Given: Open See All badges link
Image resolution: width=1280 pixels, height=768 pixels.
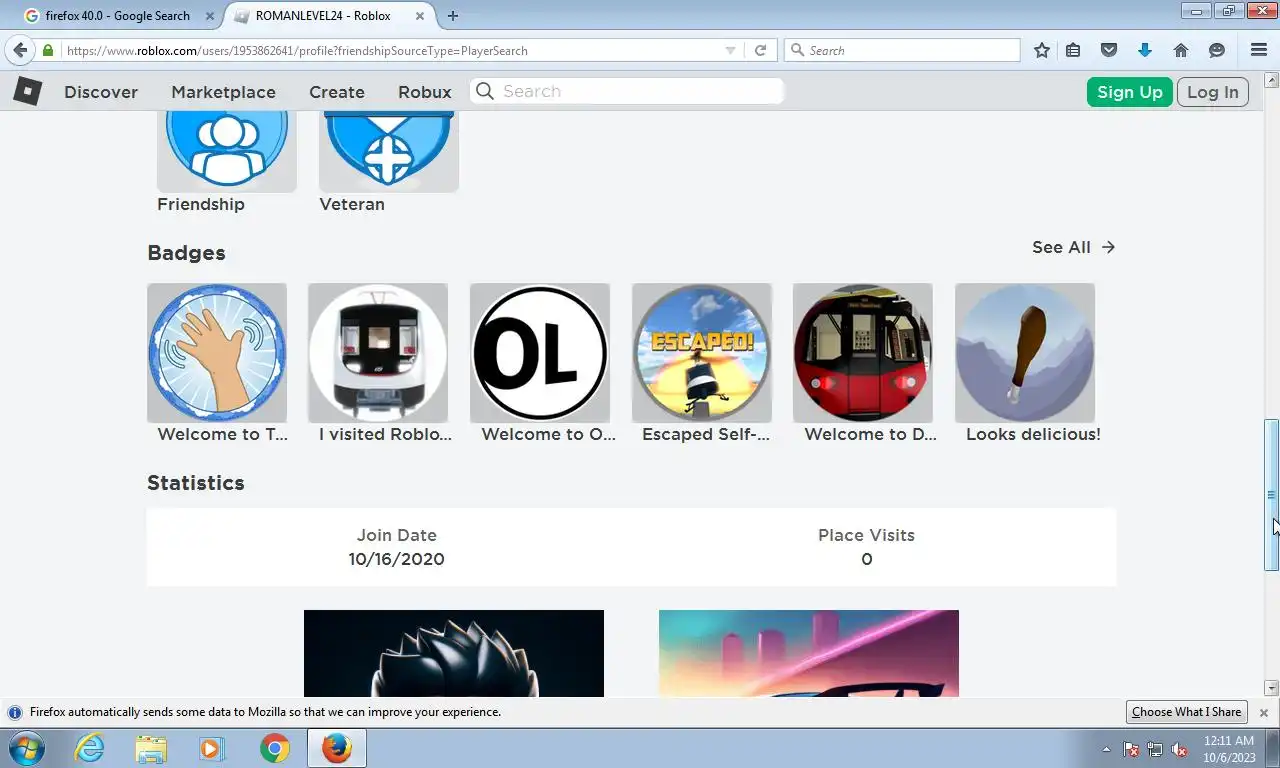Looking at the screenshot, I should [1074, 247].
